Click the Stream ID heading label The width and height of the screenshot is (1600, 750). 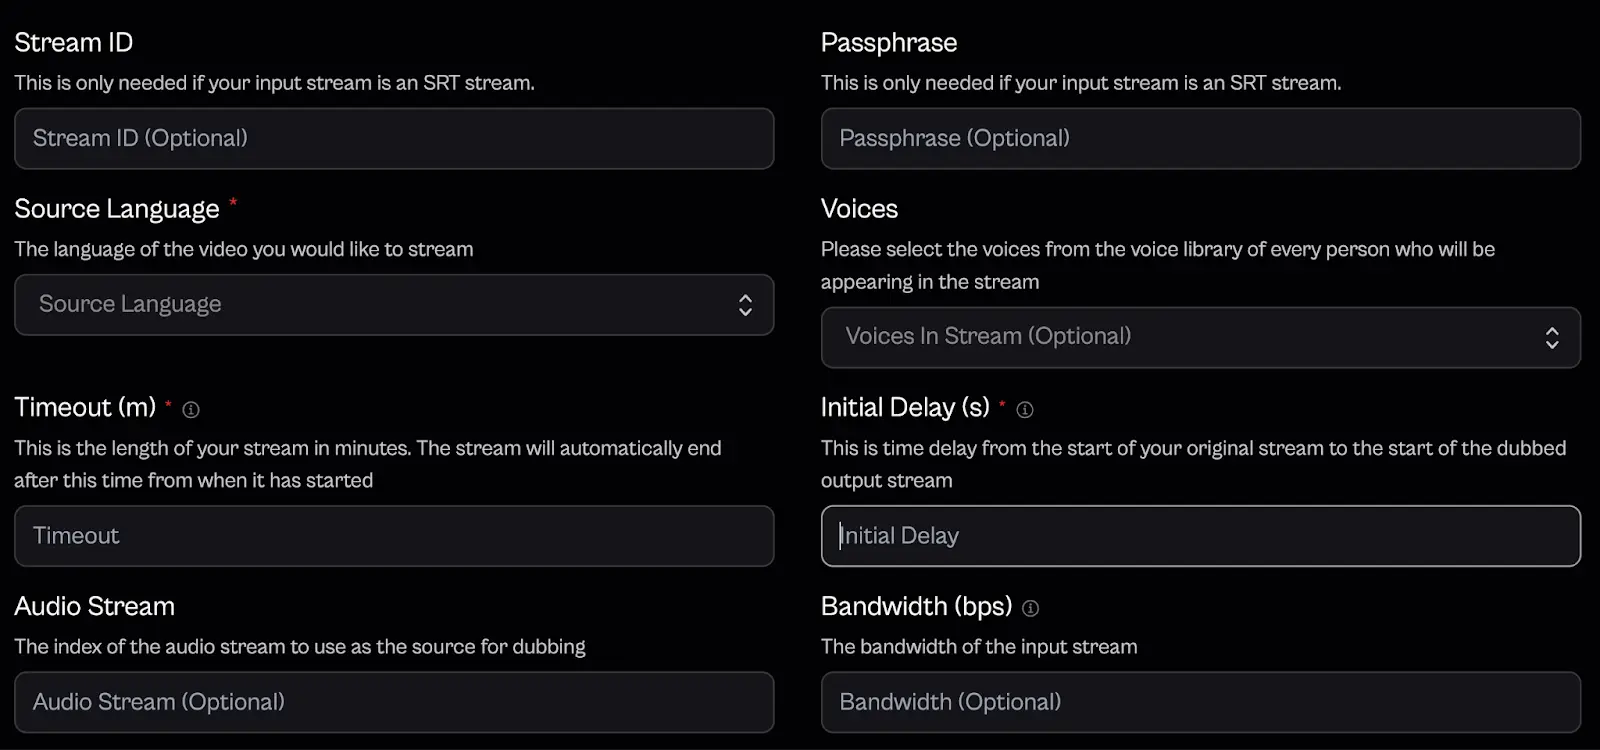coord(74,43)
